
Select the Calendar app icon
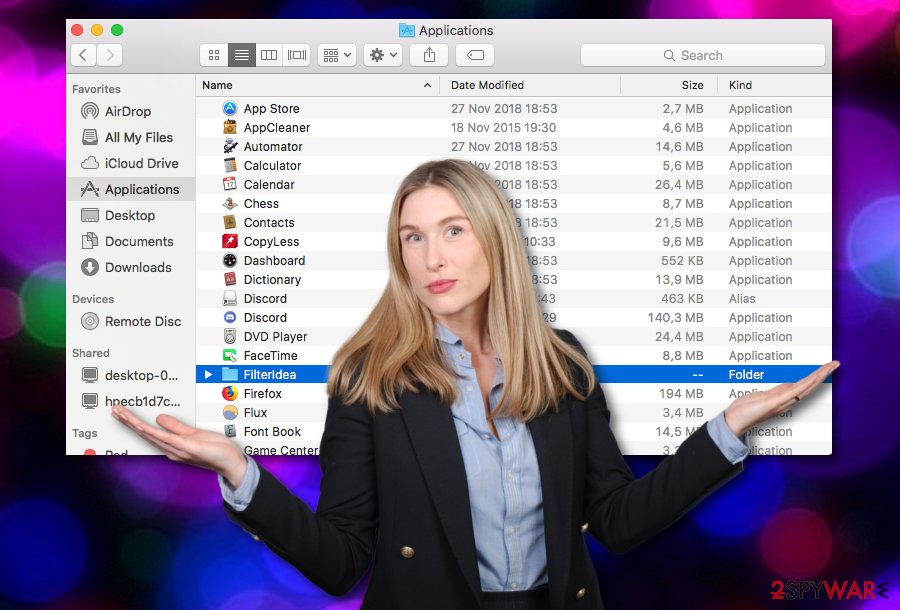[x=230, y=184]
